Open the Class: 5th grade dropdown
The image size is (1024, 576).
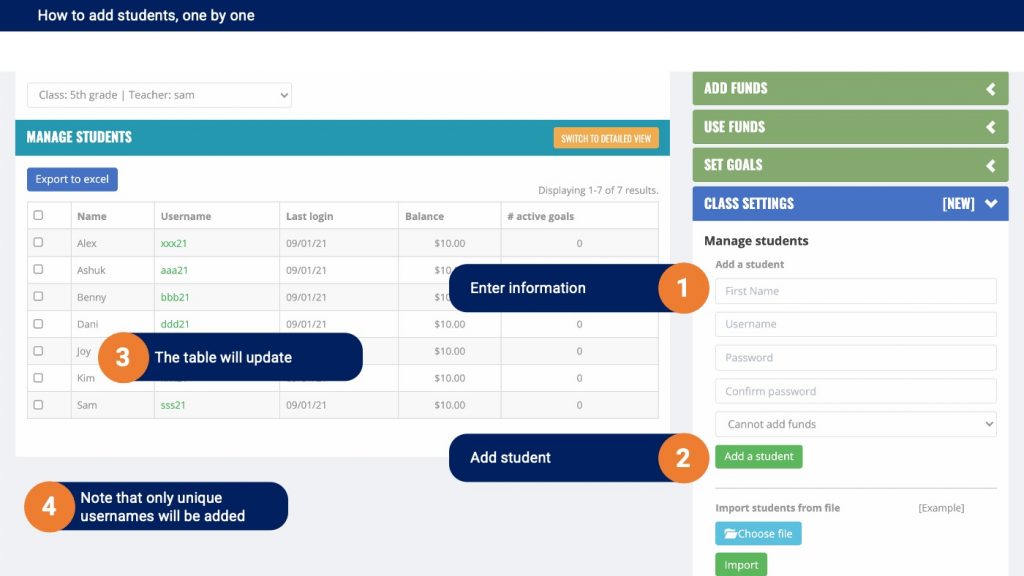coord(159,95)
